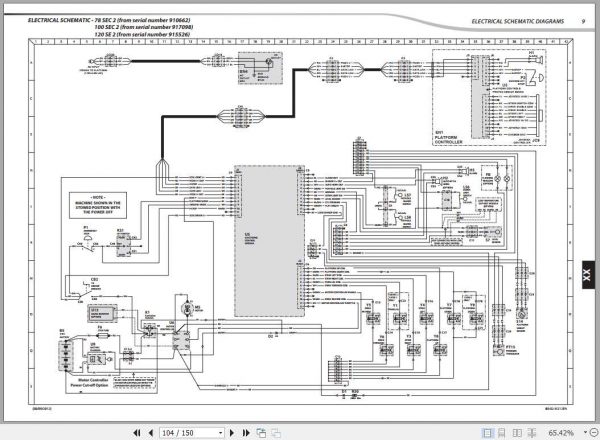
Task: Click the 65.42% zoom percentage value
Action: coord(561,433)
